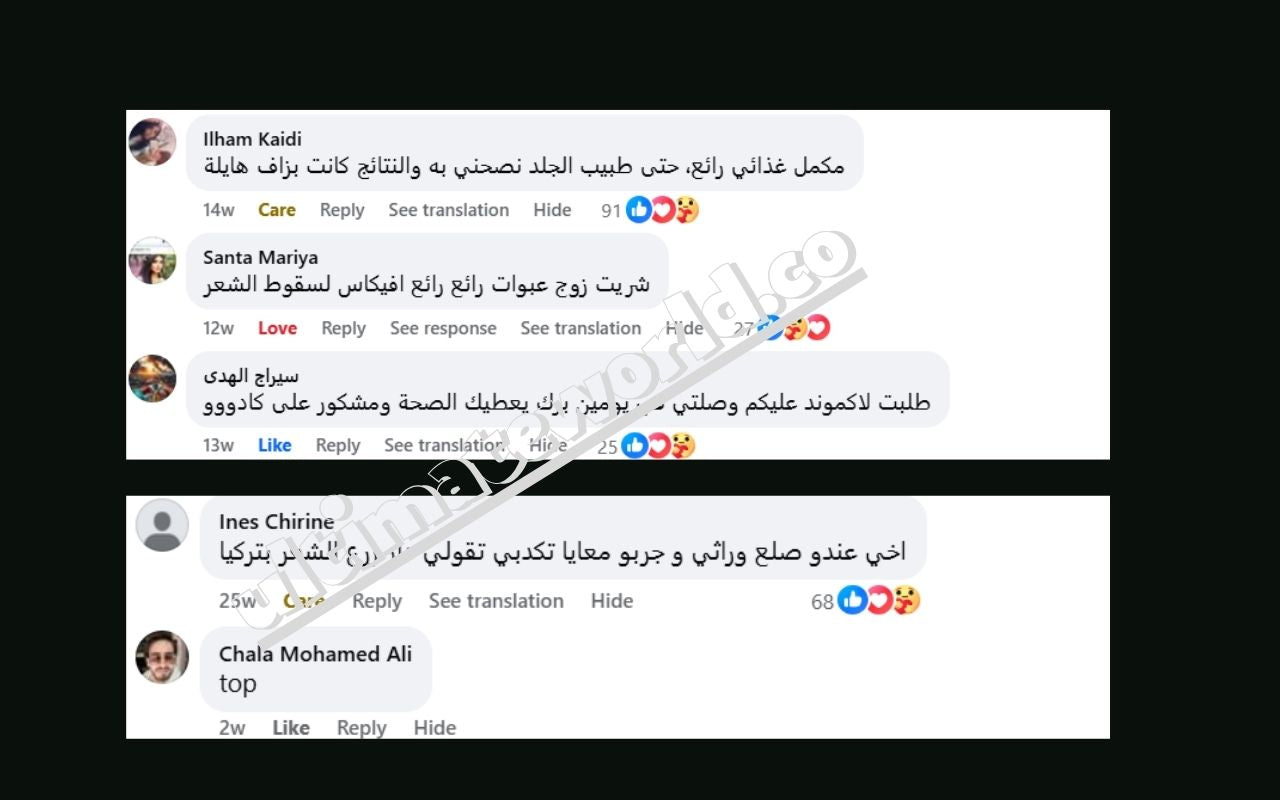Expand See translation for Ilham Kaidi's comment

[449, 210]
